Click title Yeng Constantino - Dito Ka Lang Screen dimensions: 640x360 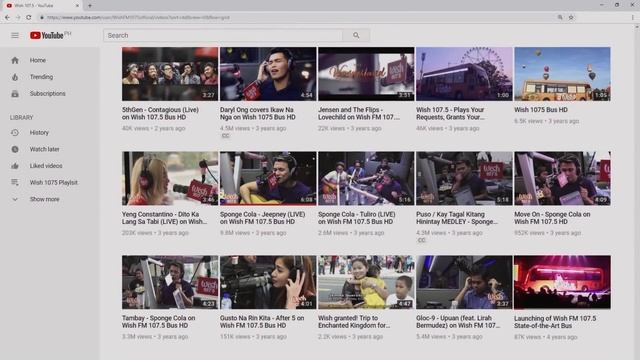pyautogui.click(x=164, y=218)
